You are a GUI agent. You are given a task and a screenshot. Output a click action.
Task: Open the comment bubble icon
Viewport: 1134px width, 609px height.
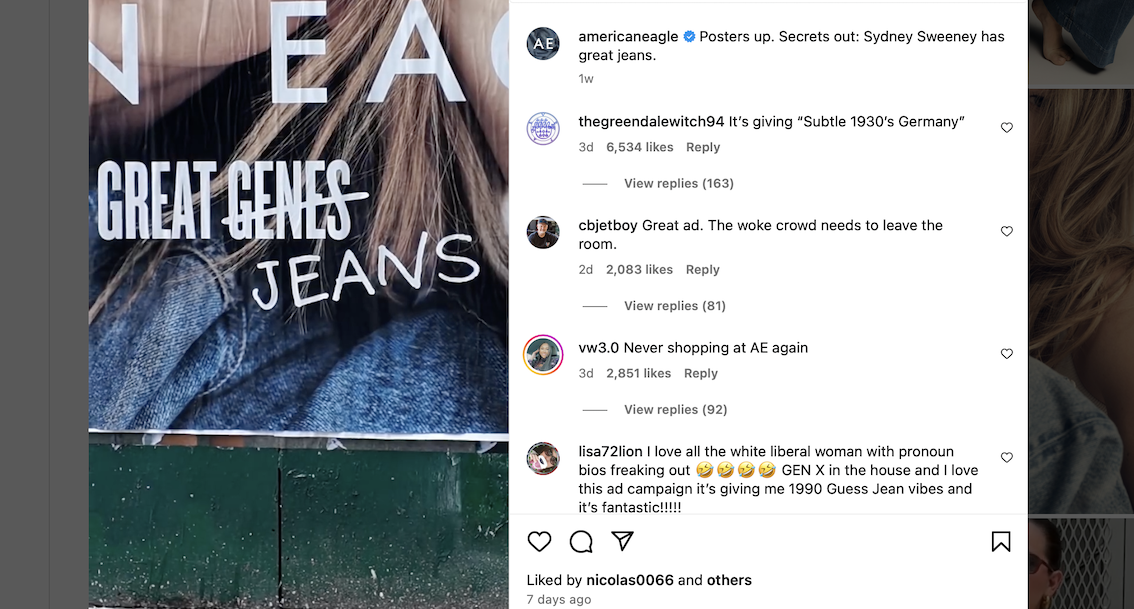(x=581, y=542)
